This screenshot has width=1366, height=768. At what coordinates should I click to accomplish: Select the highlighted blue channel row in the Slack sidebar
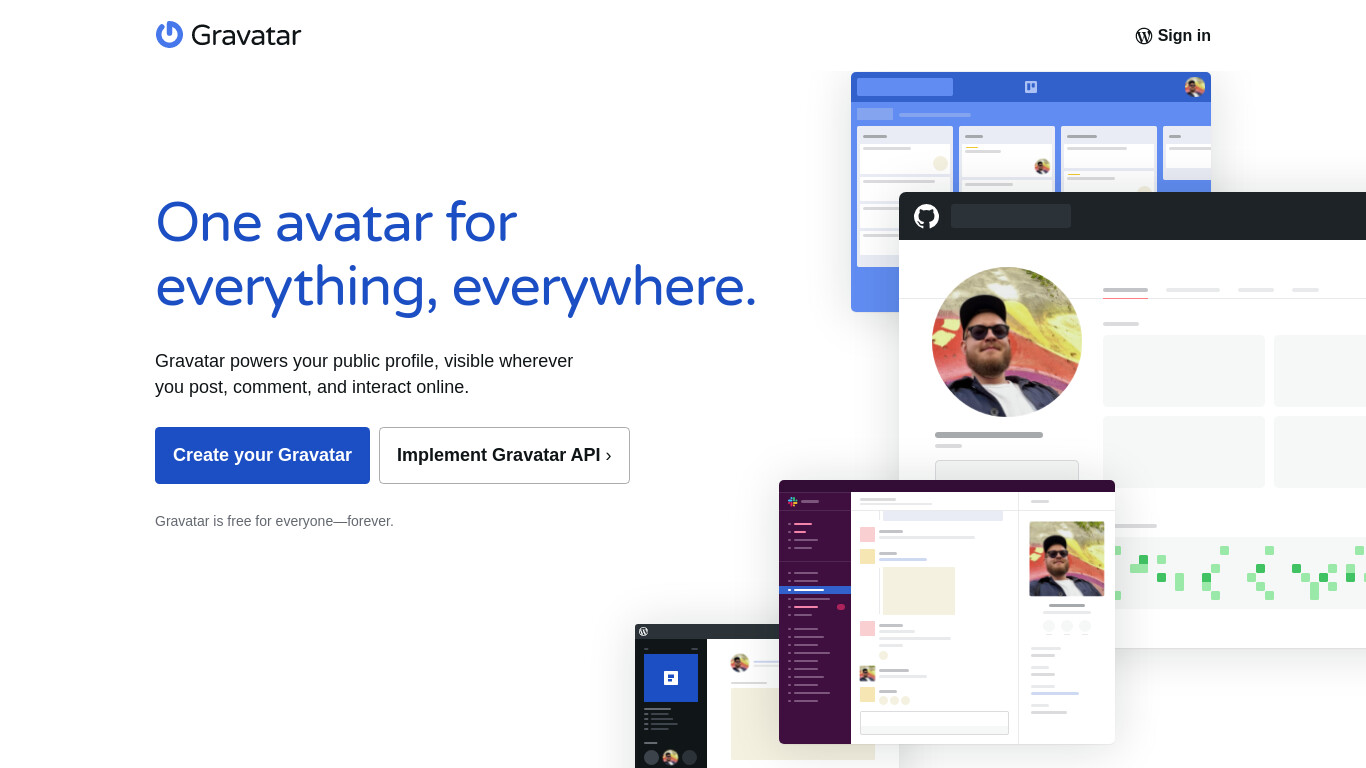tap(815, 590)
